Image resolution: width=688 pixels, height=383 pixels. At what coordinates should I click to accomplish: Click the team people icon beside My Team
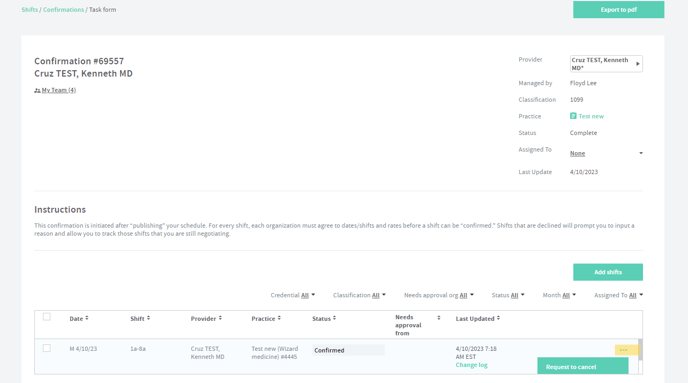(x=37, y=90)
